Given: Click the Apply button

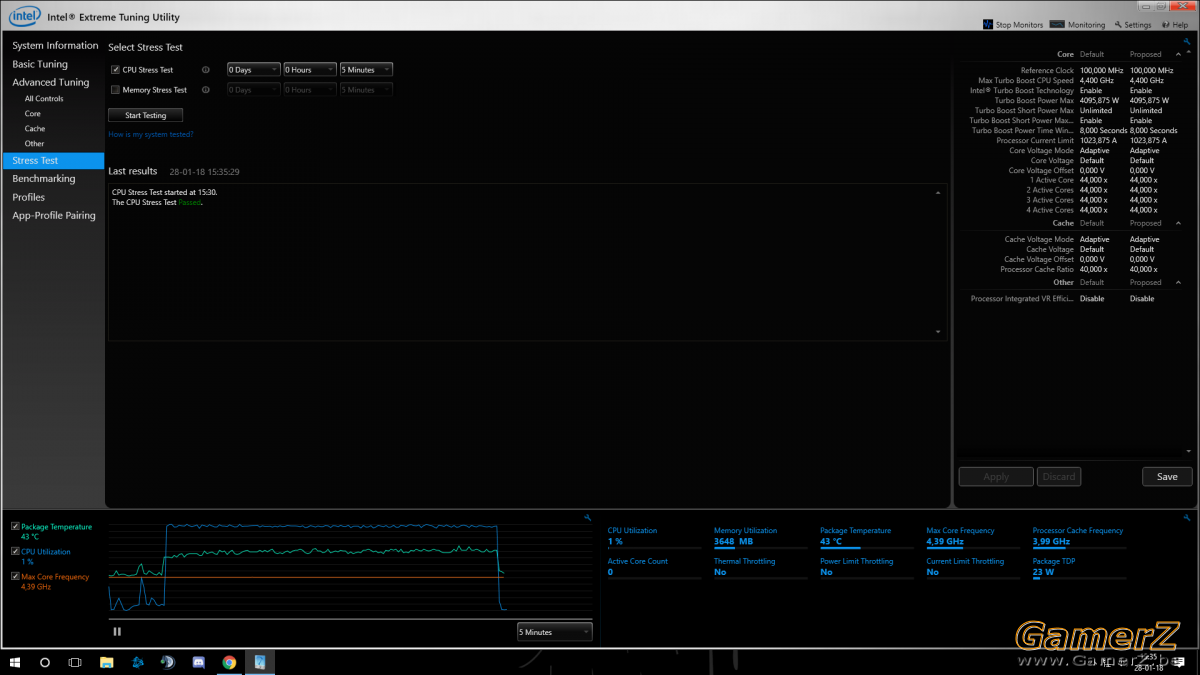Looking at the screenshot, I should (x=996, y=477).
